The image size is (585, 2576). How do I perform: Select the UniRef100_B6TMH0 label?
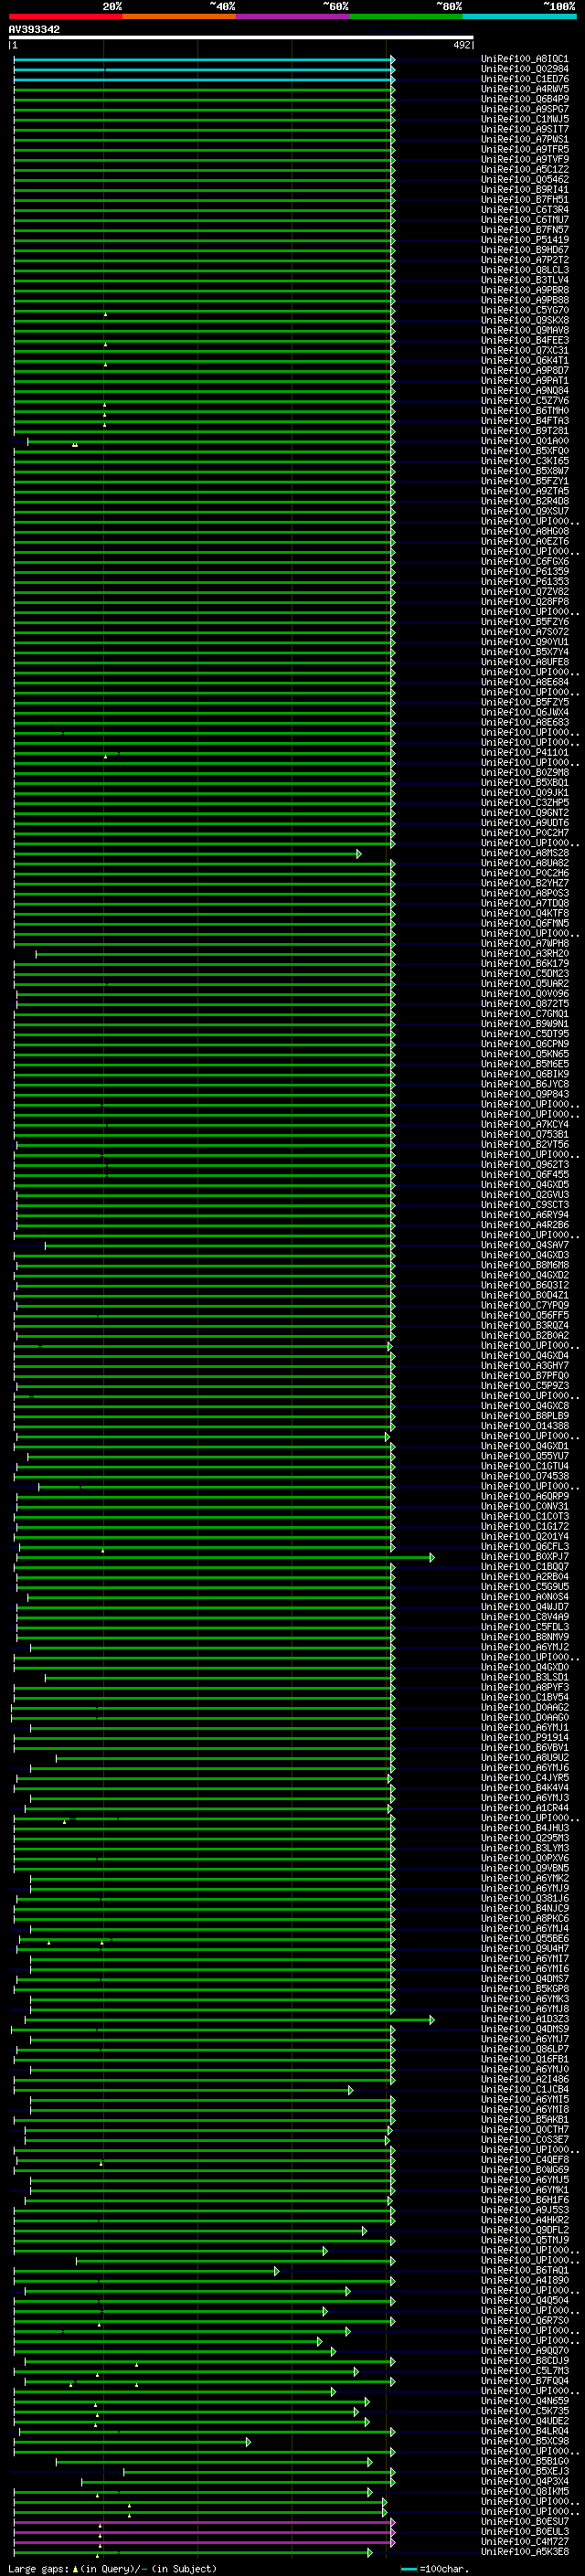click(x=525, y=411)
